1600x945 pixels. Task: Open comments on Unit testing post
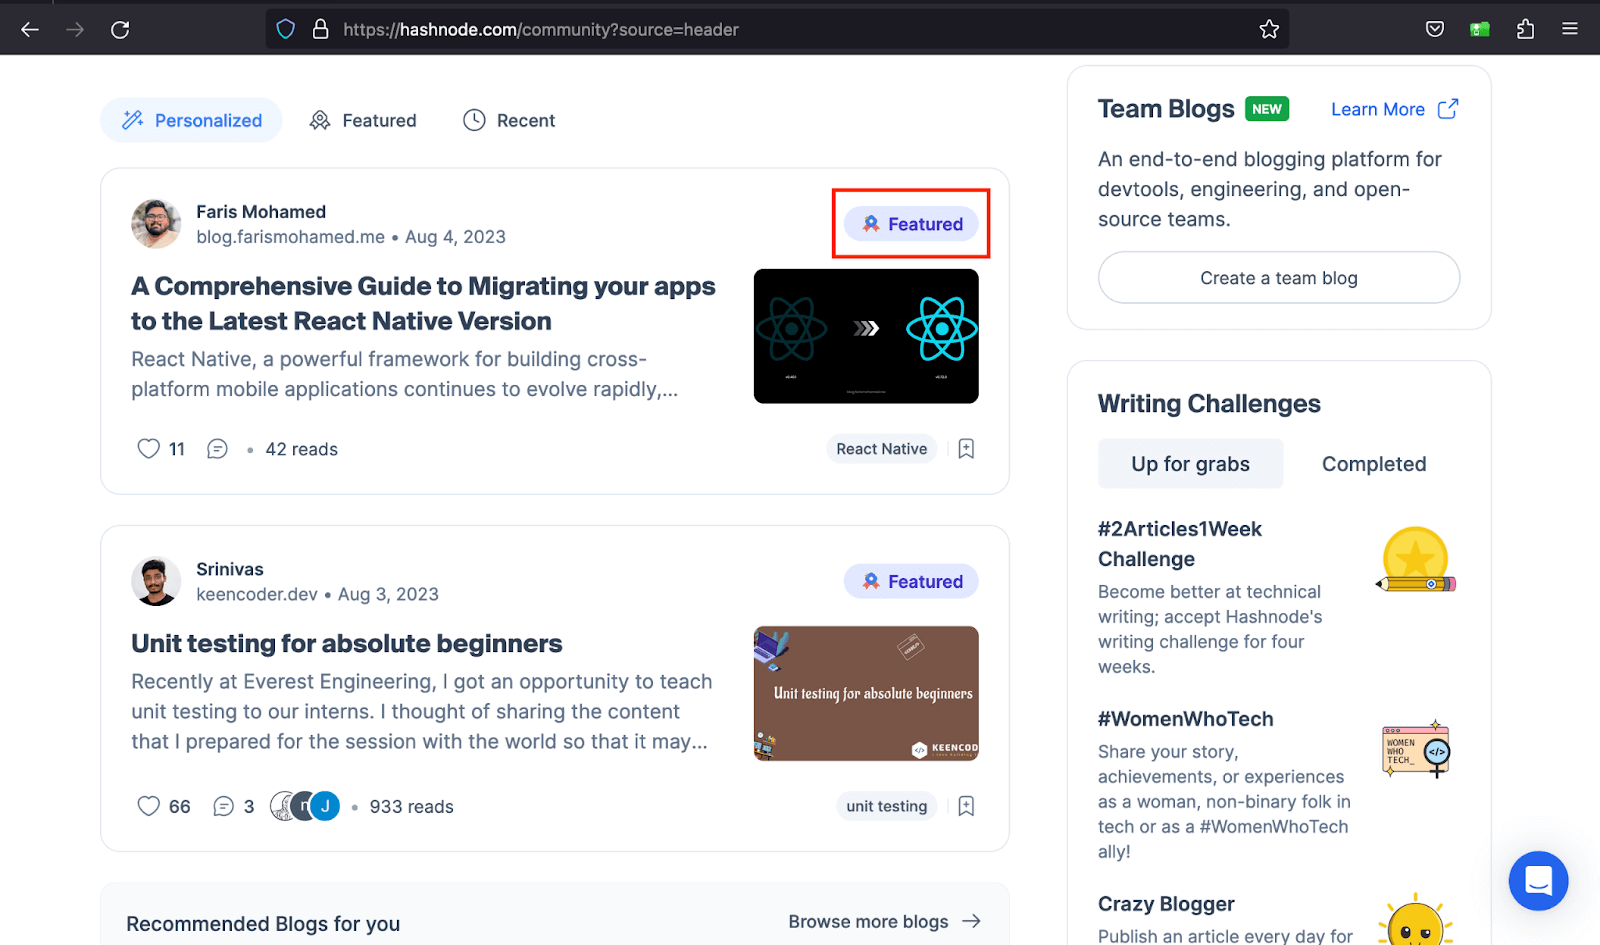[224, 806]
